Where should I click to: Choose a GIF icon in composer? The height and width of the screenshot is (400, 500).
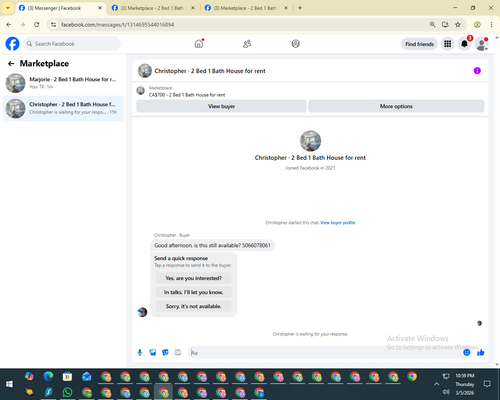(x=178, y=352)
